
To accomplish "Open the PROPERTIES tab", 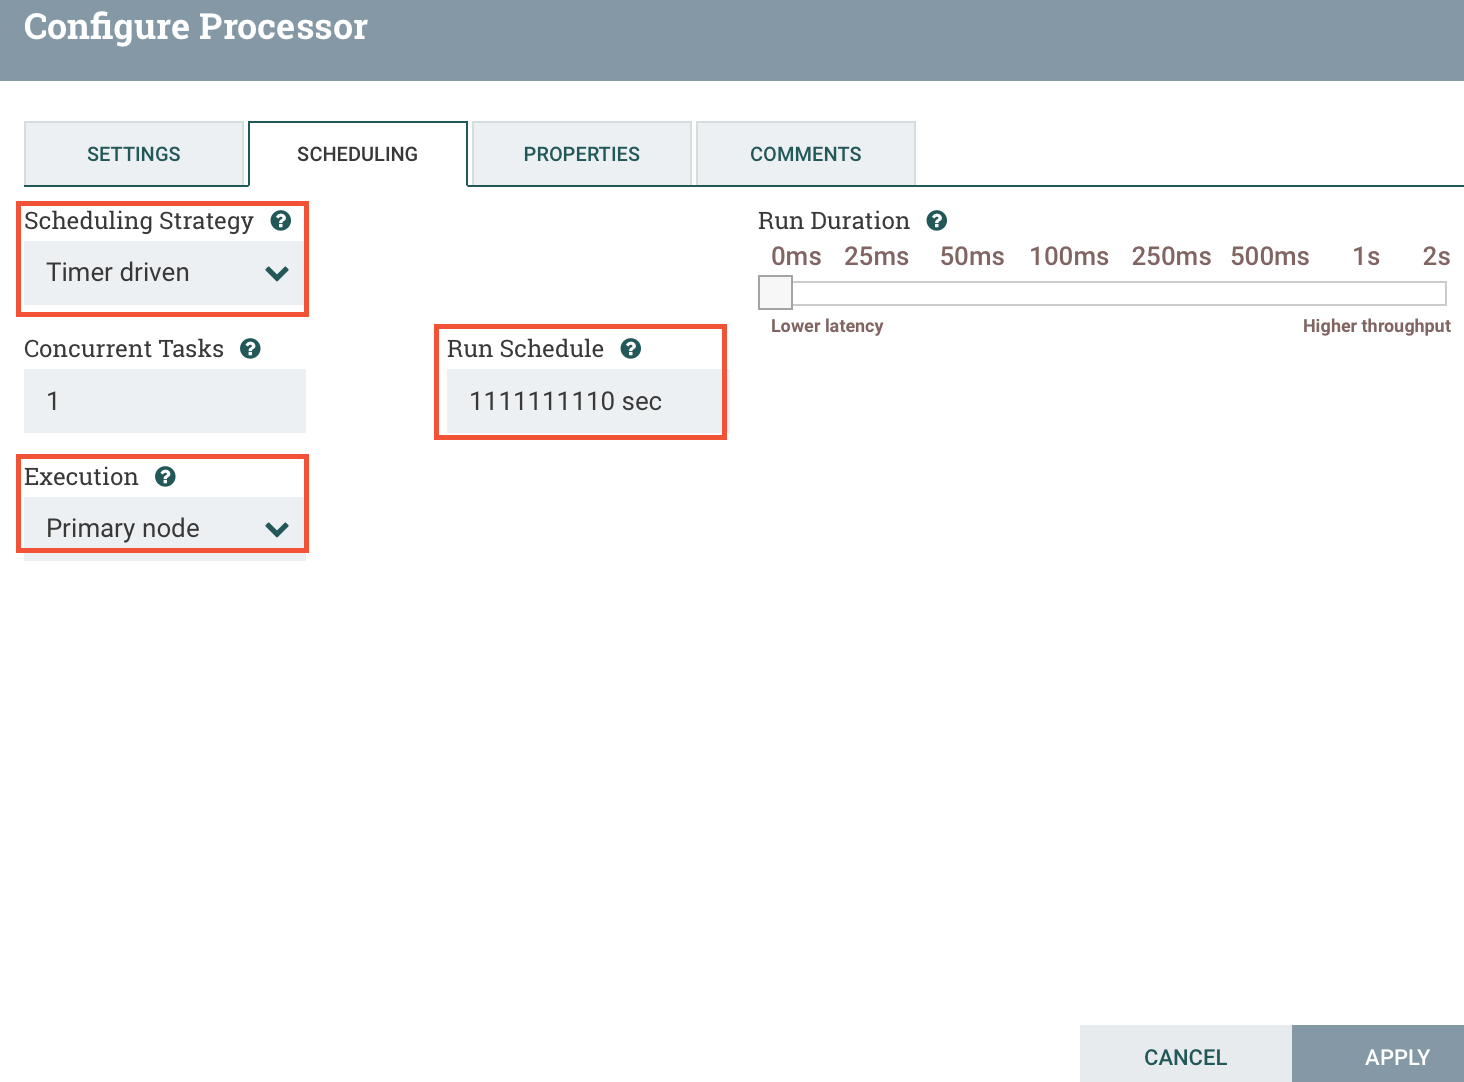I will point(581,153).
